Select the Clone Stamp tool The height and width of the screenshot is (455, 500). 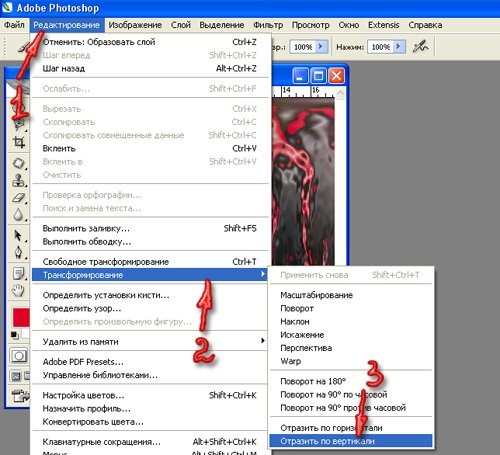click(19, 180)
